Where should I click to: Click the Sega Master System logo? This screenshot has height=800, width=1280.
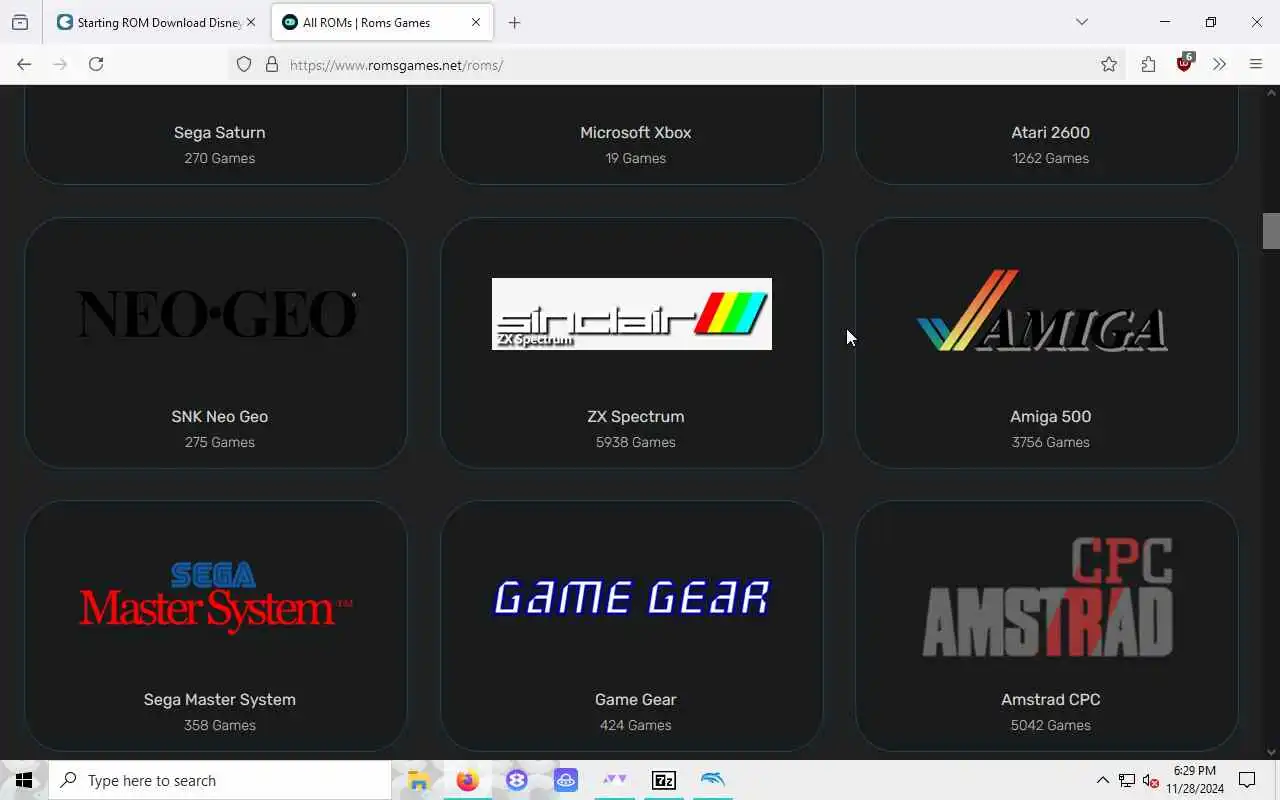coord(216,598)
